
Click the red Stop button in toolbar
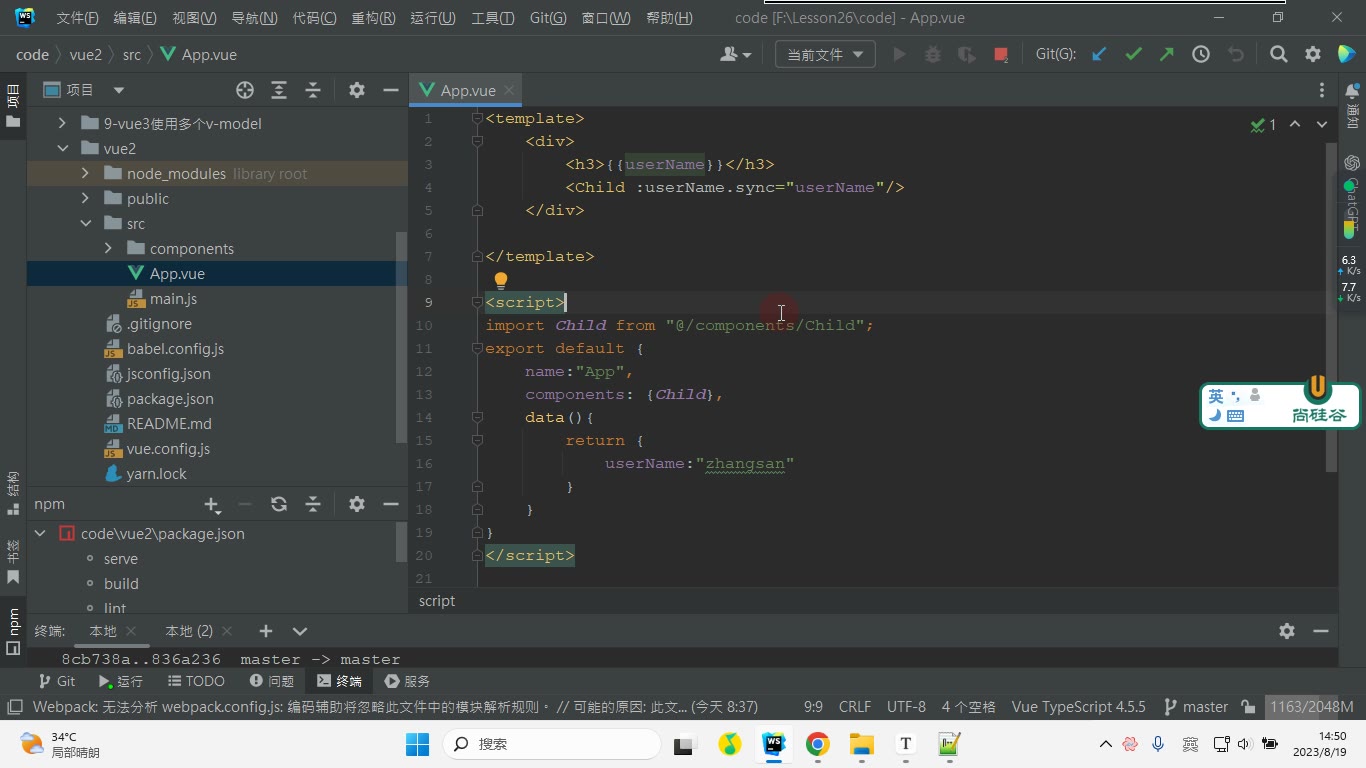coord(1001,55)
